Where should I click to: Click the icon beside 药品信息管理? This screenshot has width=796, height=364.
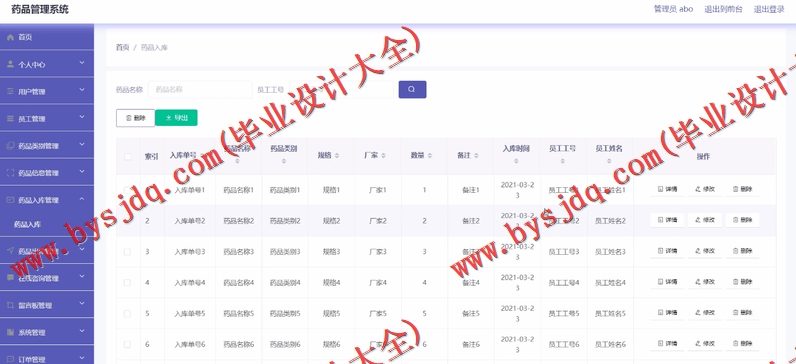(x=10, y=173)
